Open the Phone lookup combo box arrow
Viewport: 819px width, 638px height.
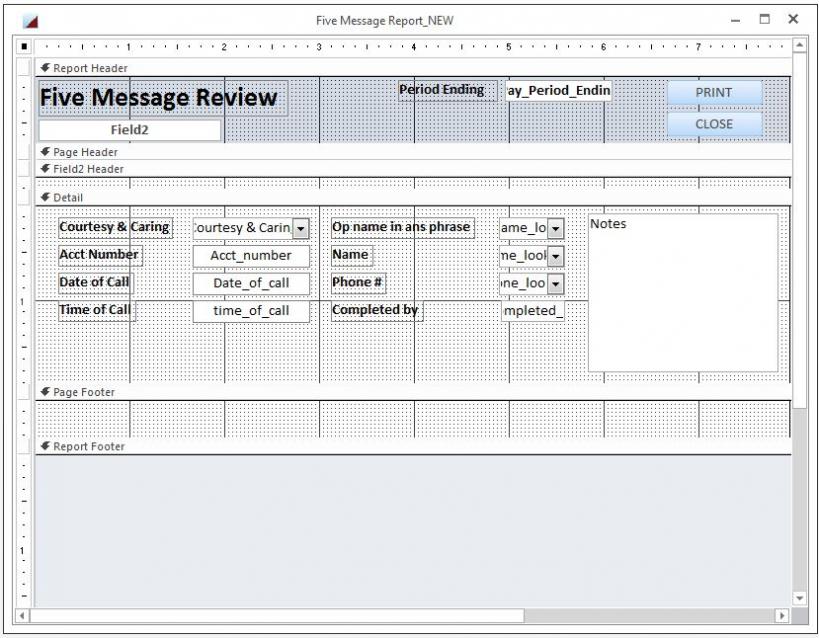click(556, 284)
